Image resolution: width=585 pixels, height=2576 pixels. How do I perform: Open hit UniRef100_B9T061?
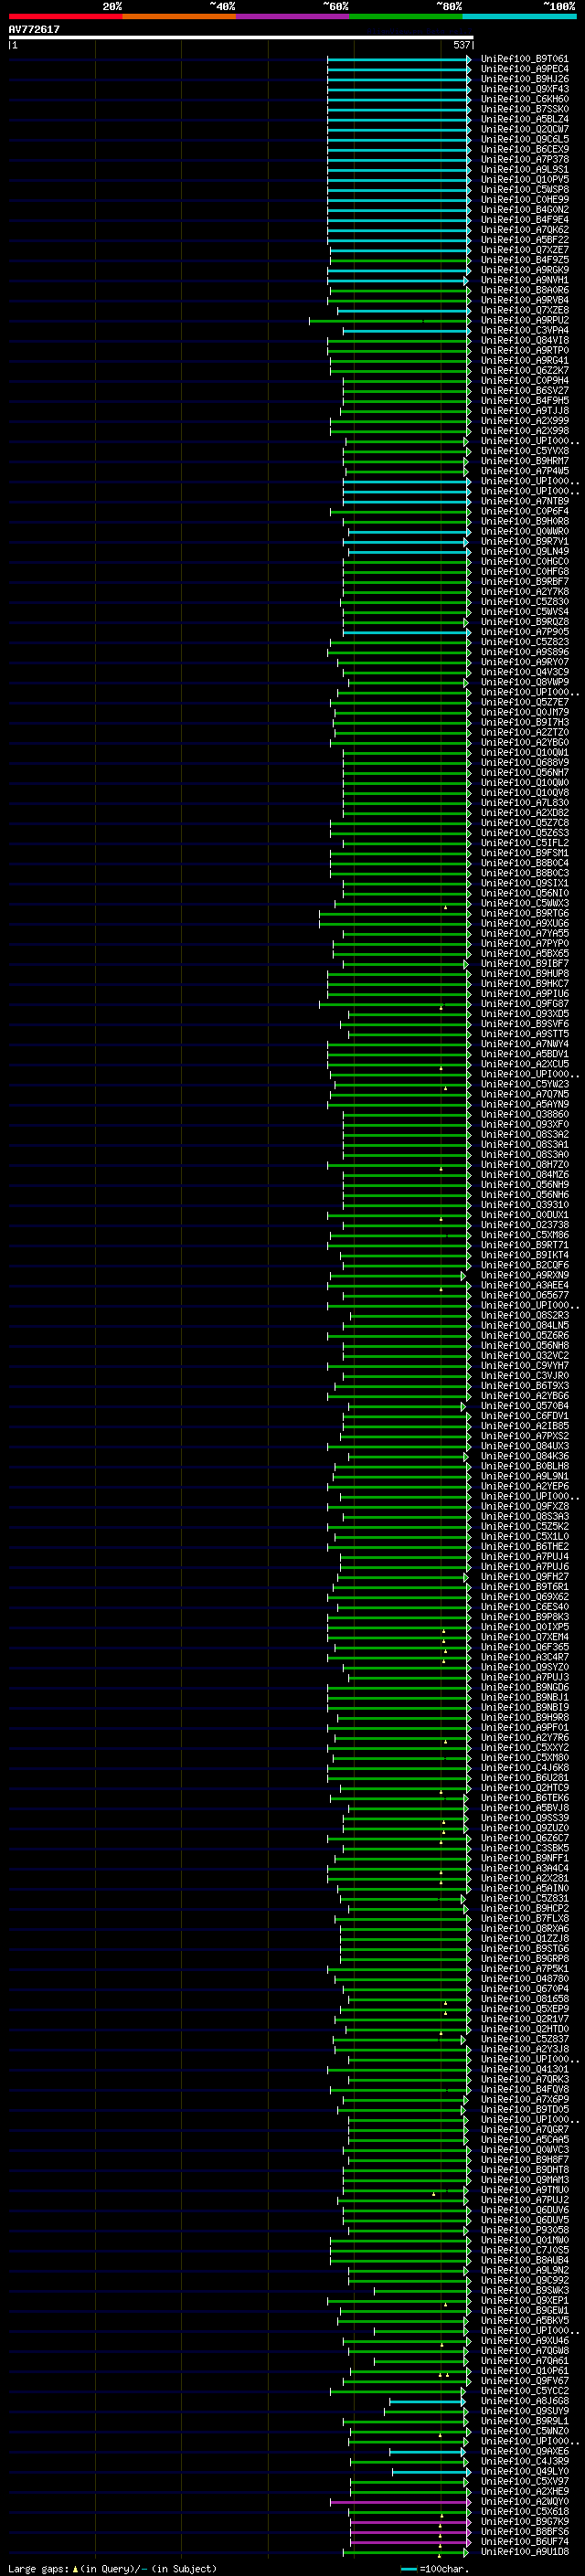[525, 59]
